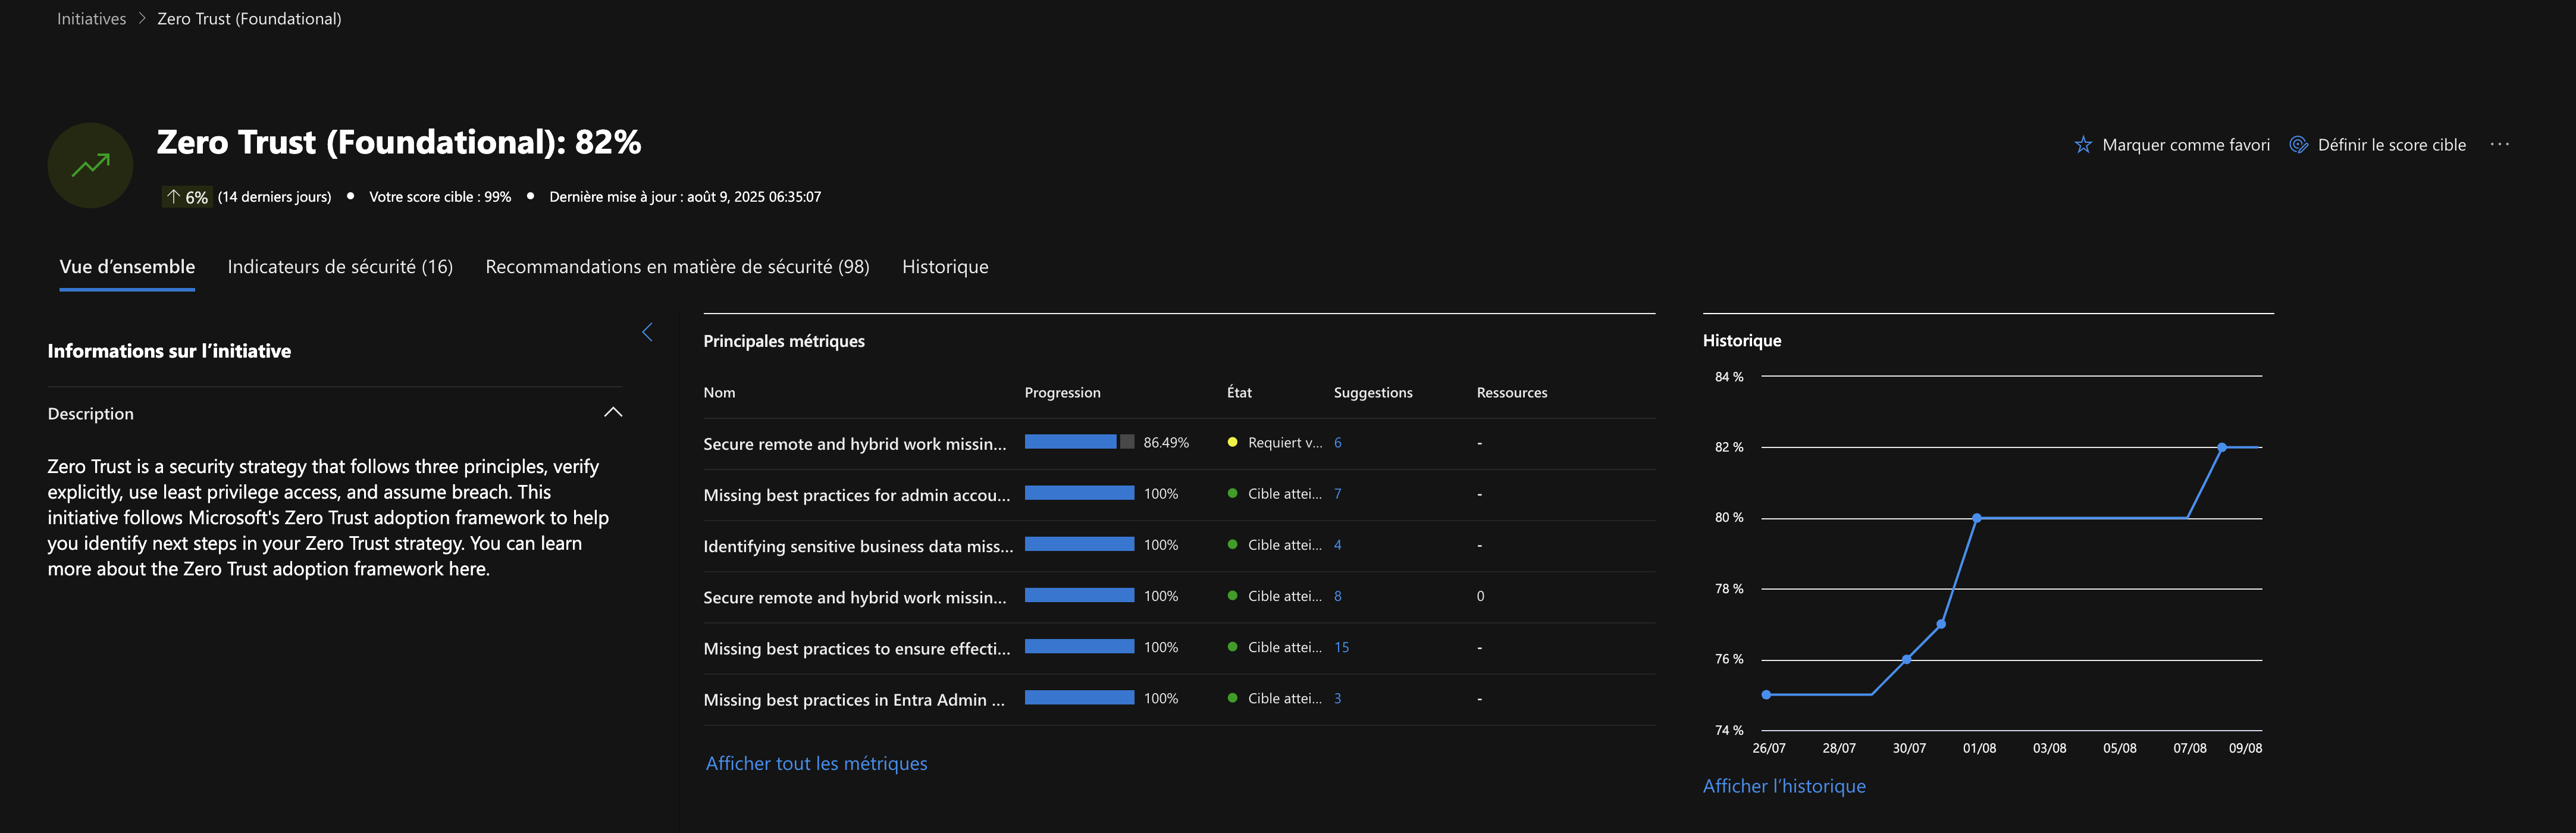
Task: Open the 7 suggestions link
Action: 1338,494
